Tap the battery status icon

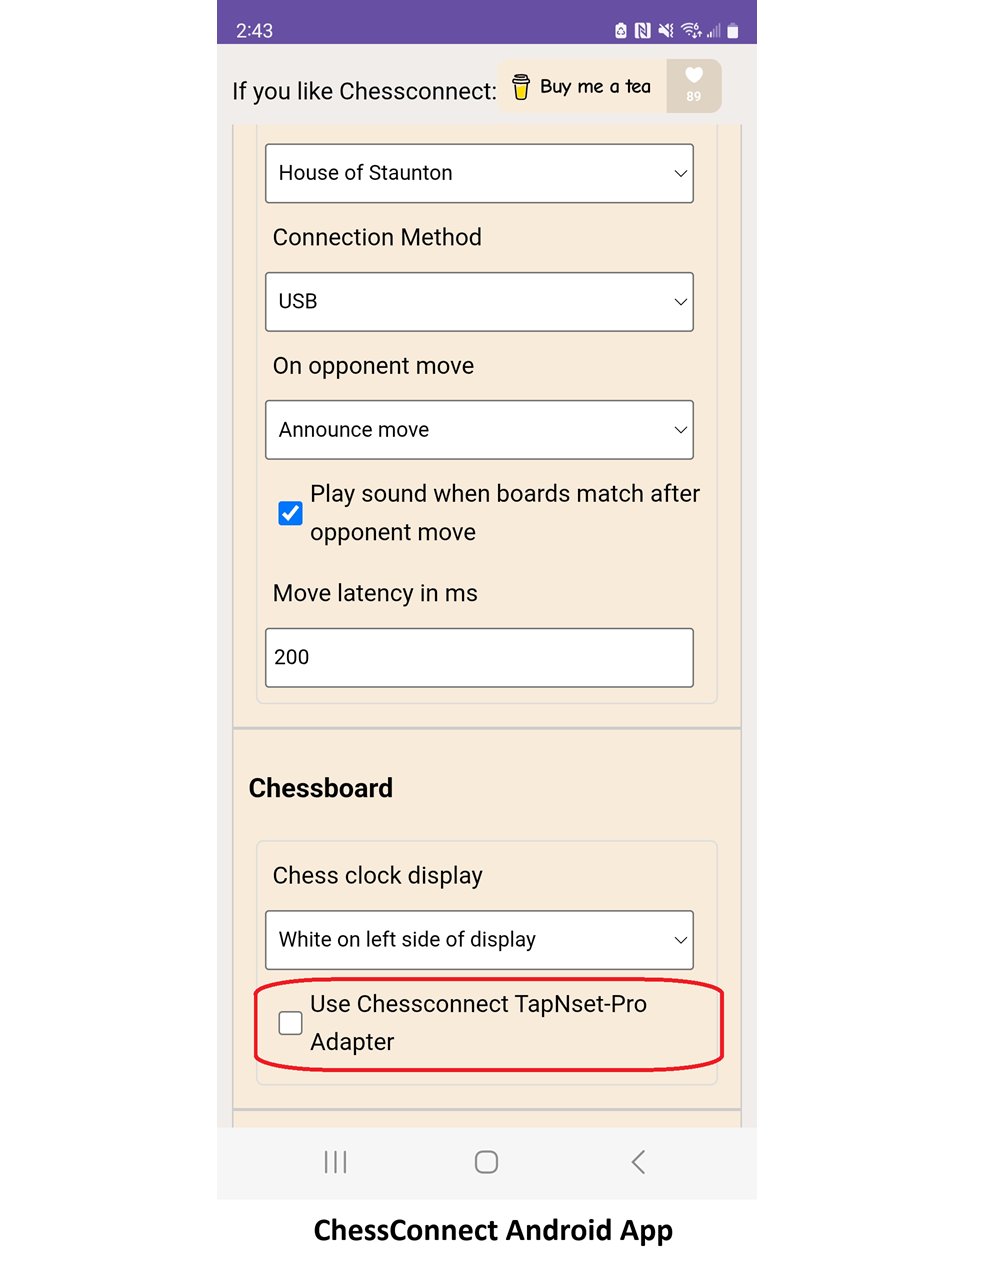733,31
